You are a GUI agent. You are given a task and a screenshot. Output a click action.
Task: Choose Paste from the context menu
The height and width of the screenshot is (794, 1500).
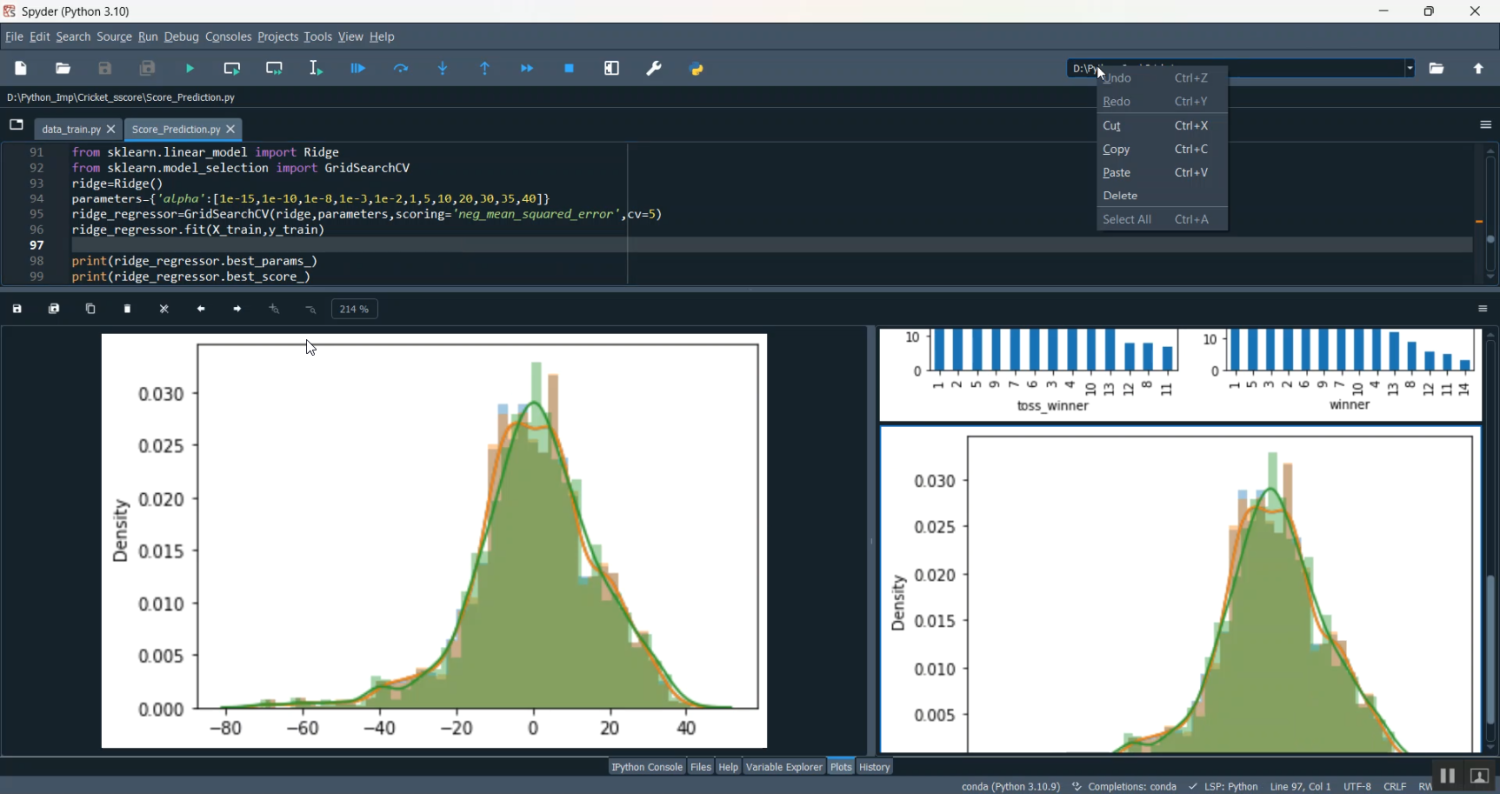pyautogui.click(x=1117, y=173)
